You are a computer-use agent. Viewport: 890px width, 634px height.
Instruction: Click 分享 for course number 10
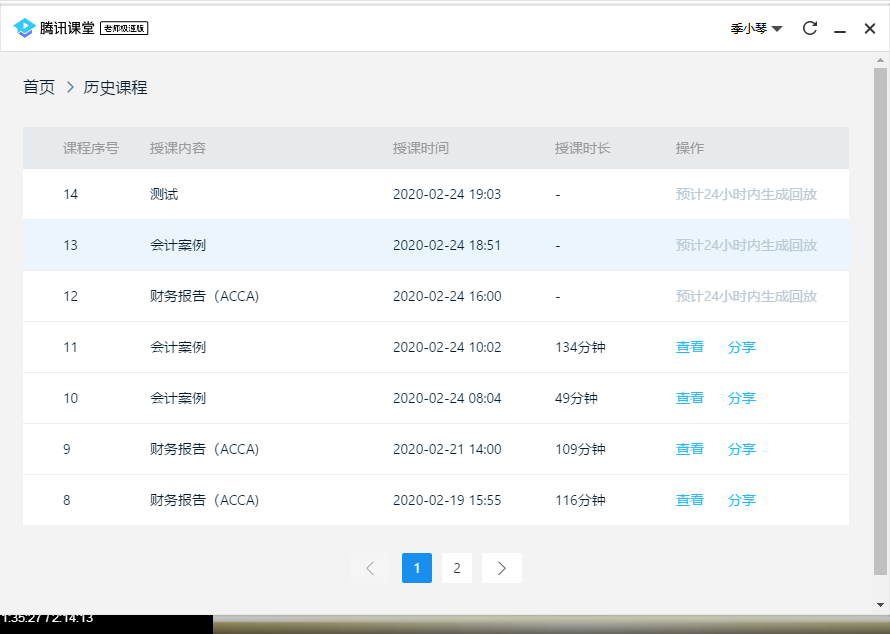pos(741,398)
